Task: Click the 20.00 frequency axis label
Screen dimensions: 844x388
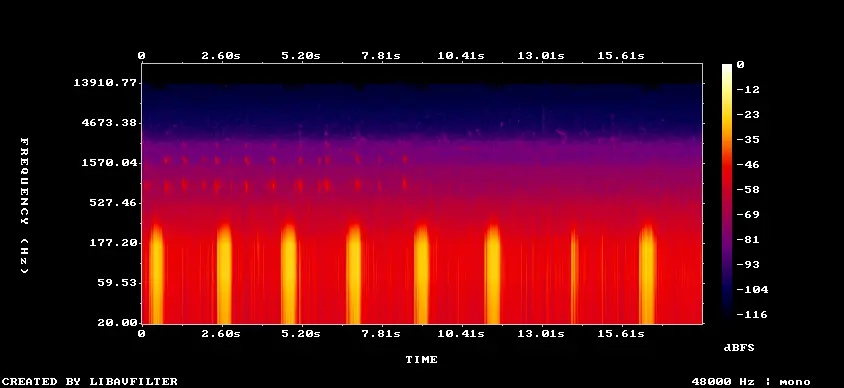Action: pos(116,322)
